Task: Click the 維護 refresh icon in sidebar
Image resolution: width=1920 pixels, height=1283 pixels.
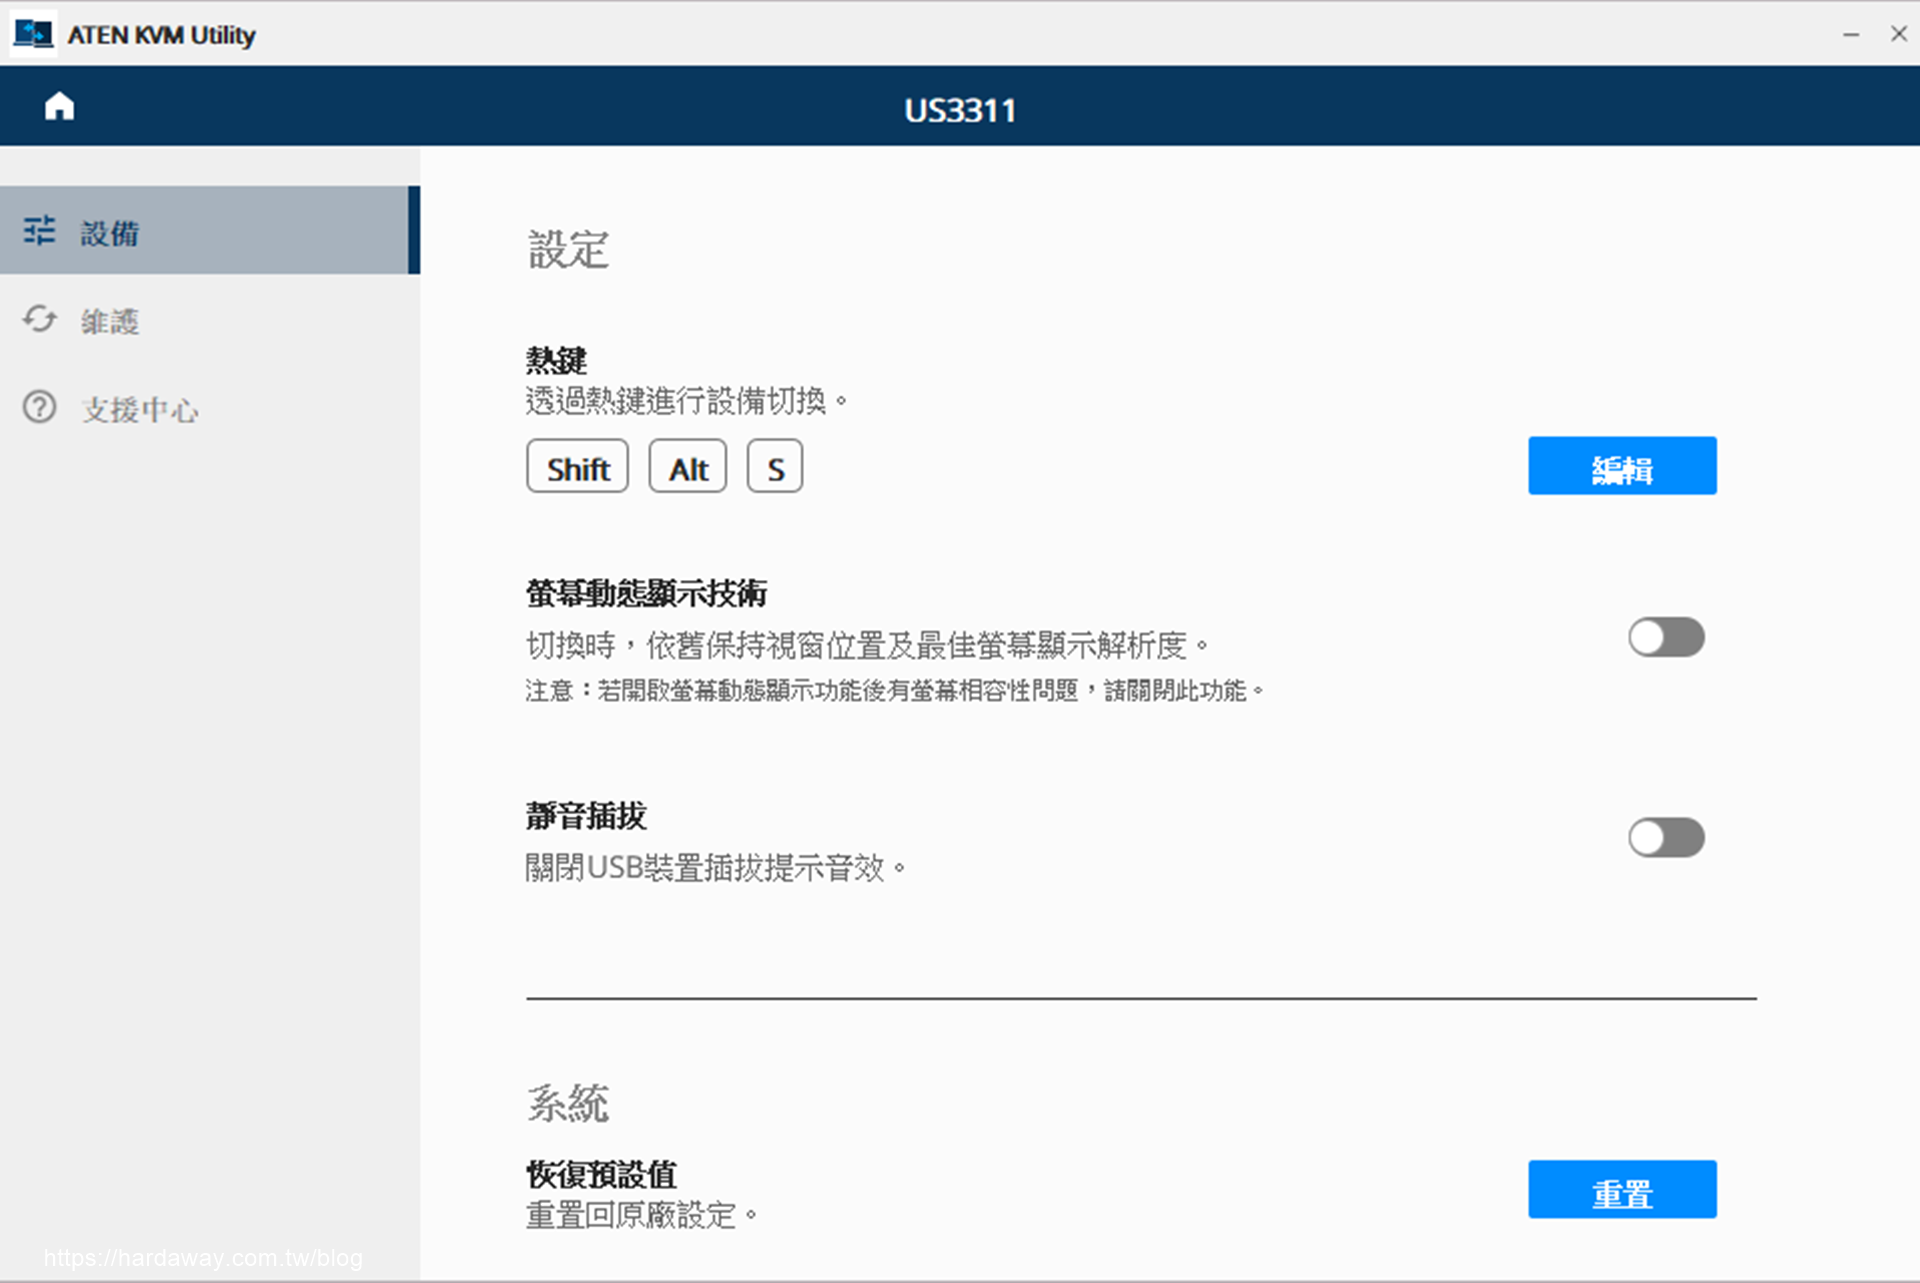Action: point(40,319)
